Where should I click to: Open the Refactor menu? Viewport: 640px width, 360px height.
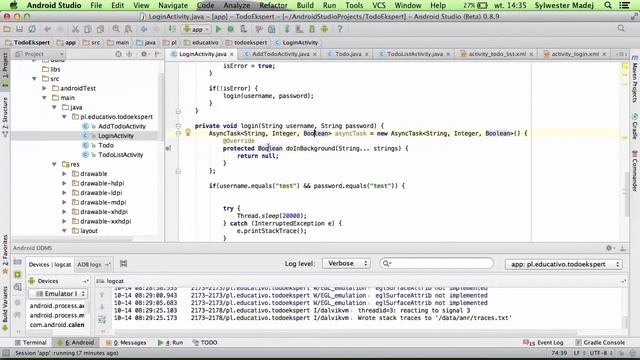point(273,5)
